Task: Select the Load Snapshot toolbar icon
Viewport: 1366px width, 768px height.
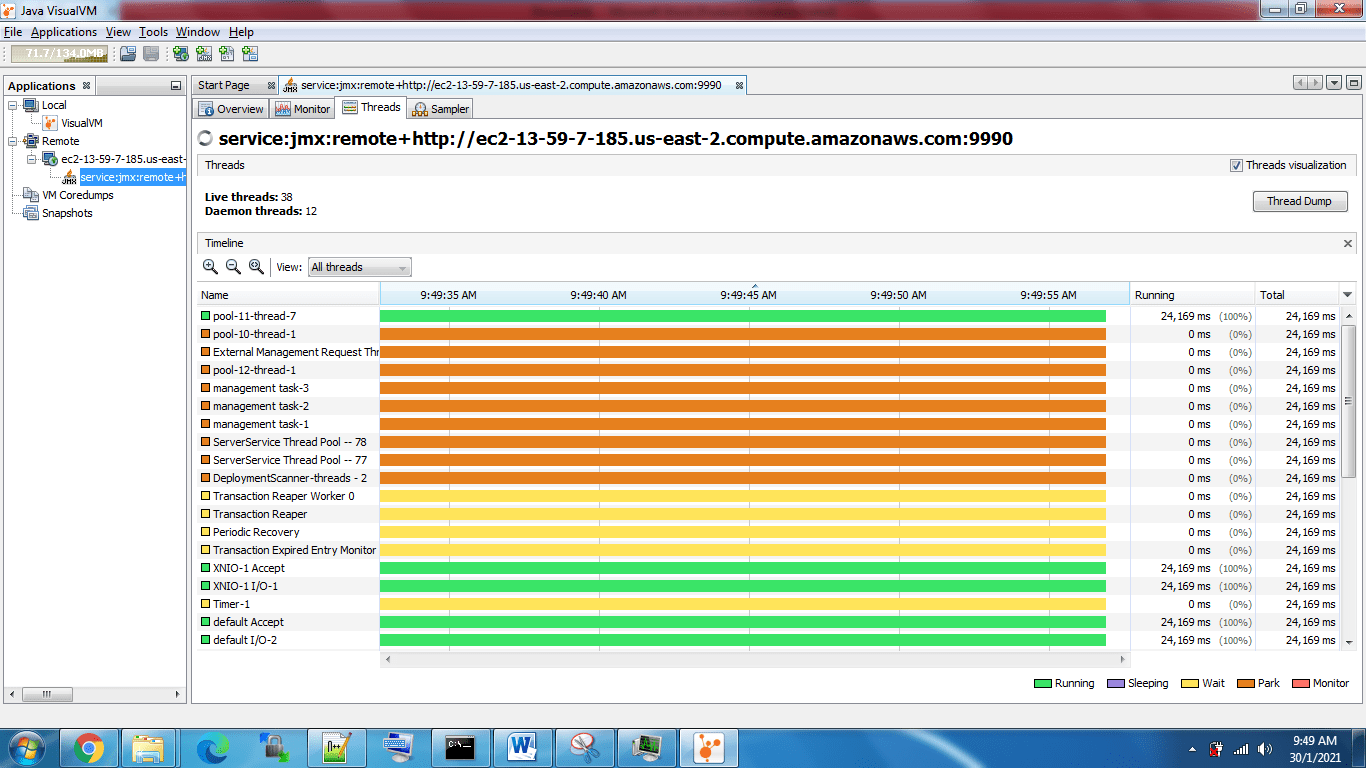Action: (127, 55)
